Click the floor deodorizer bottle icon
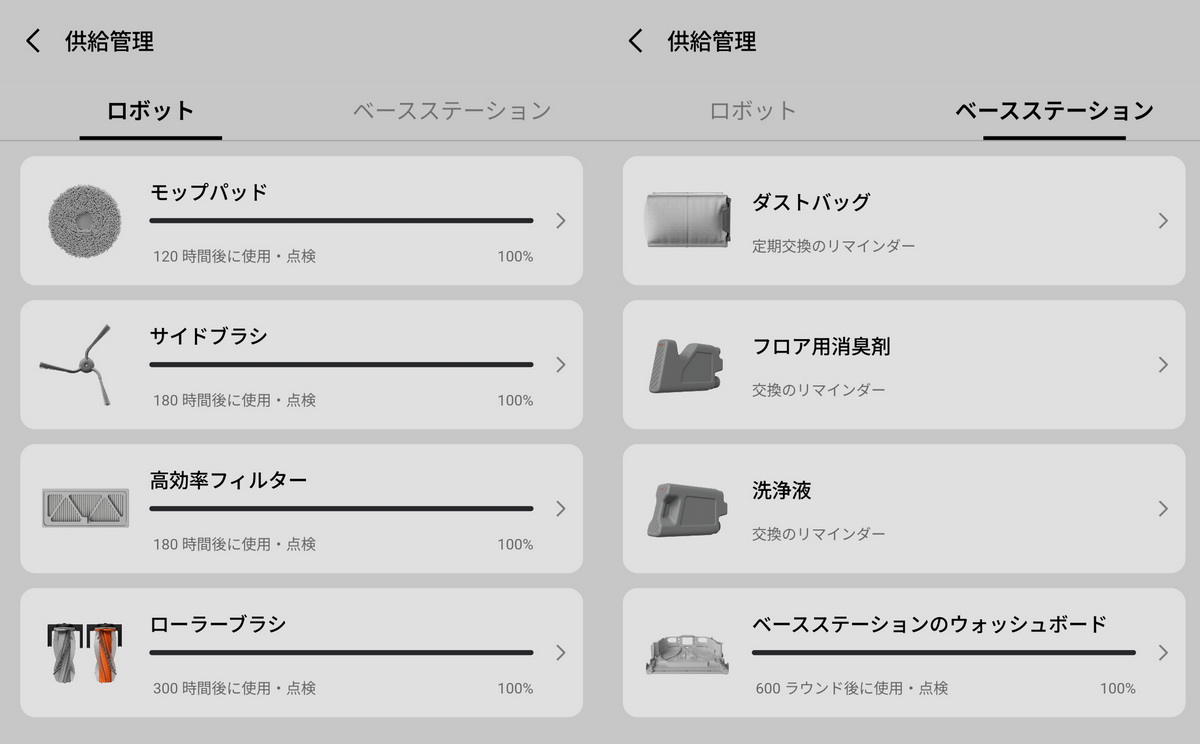This screenshot has height=744, width=1200. pos(685,365)
